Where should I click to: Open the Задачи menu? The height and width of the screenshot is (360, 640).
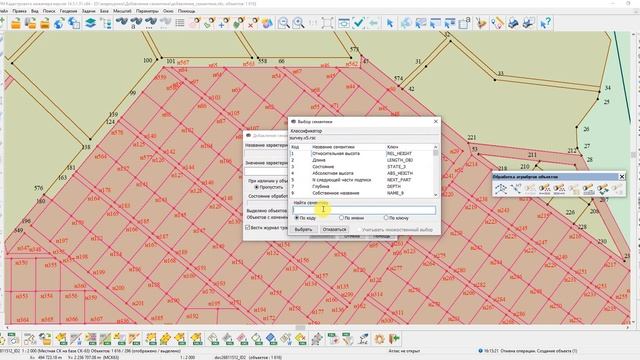pyautogui.click(x=88, y=11)
